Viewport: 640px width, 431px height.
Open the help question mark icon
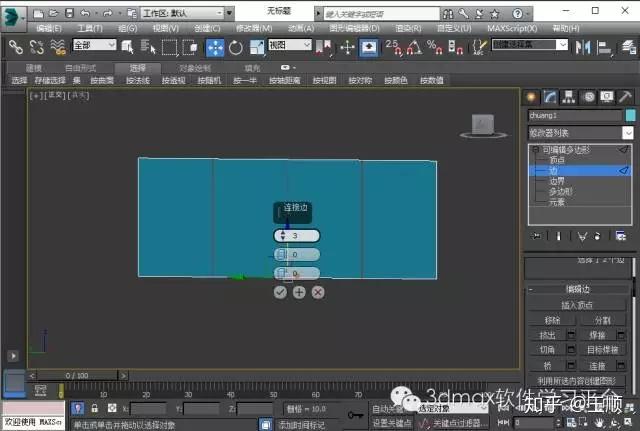pyautogui.click(x=517, y=14)
